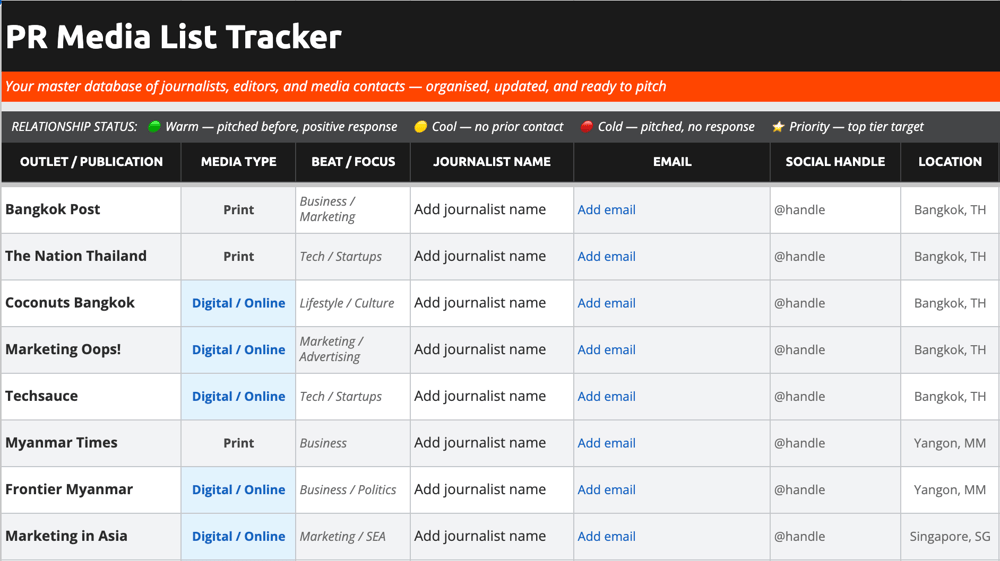Select Singapore, SG location cell
This screenshot has height=561, width=1000.
950,536
